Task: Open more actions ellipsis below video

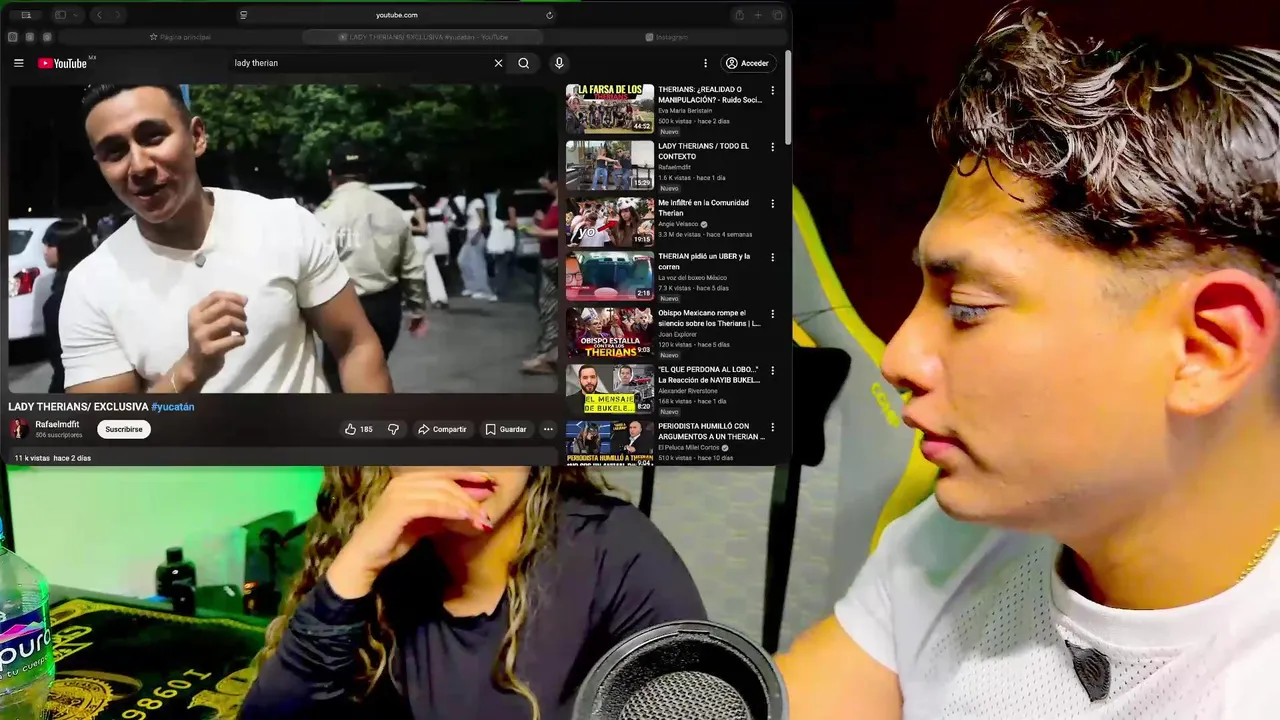Action: (x=548, y=429)
